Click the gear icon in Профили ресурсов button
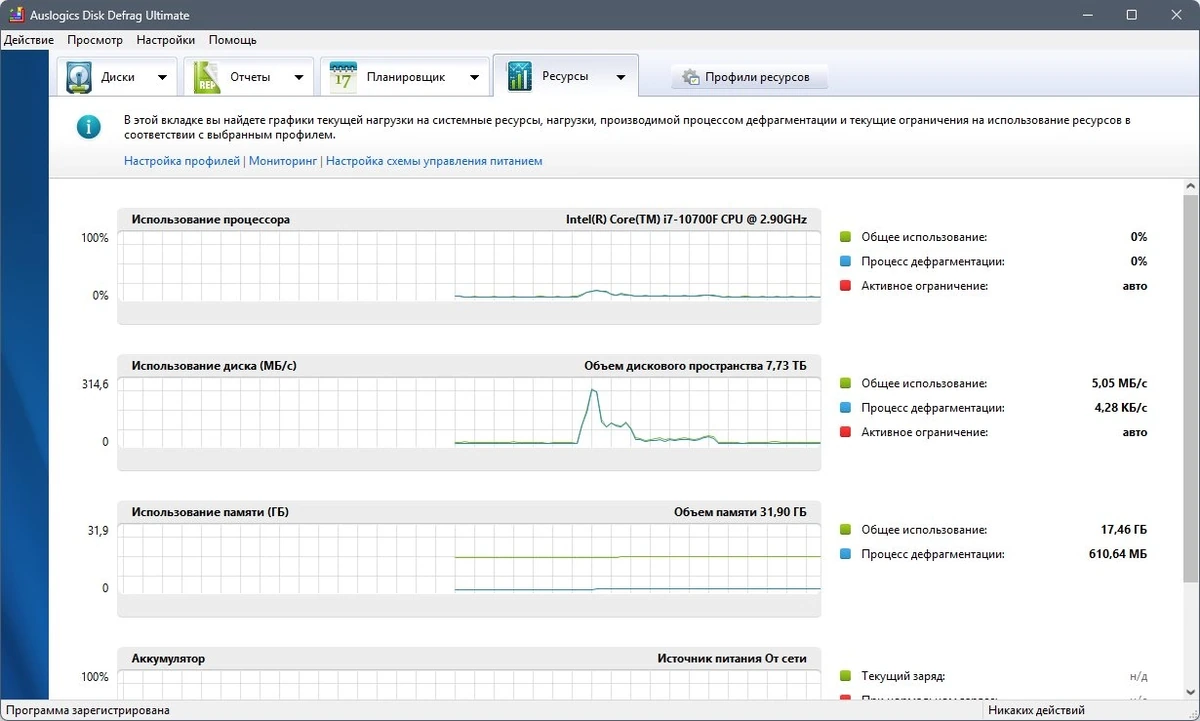The image size is (1200, 721). (690, 77)
